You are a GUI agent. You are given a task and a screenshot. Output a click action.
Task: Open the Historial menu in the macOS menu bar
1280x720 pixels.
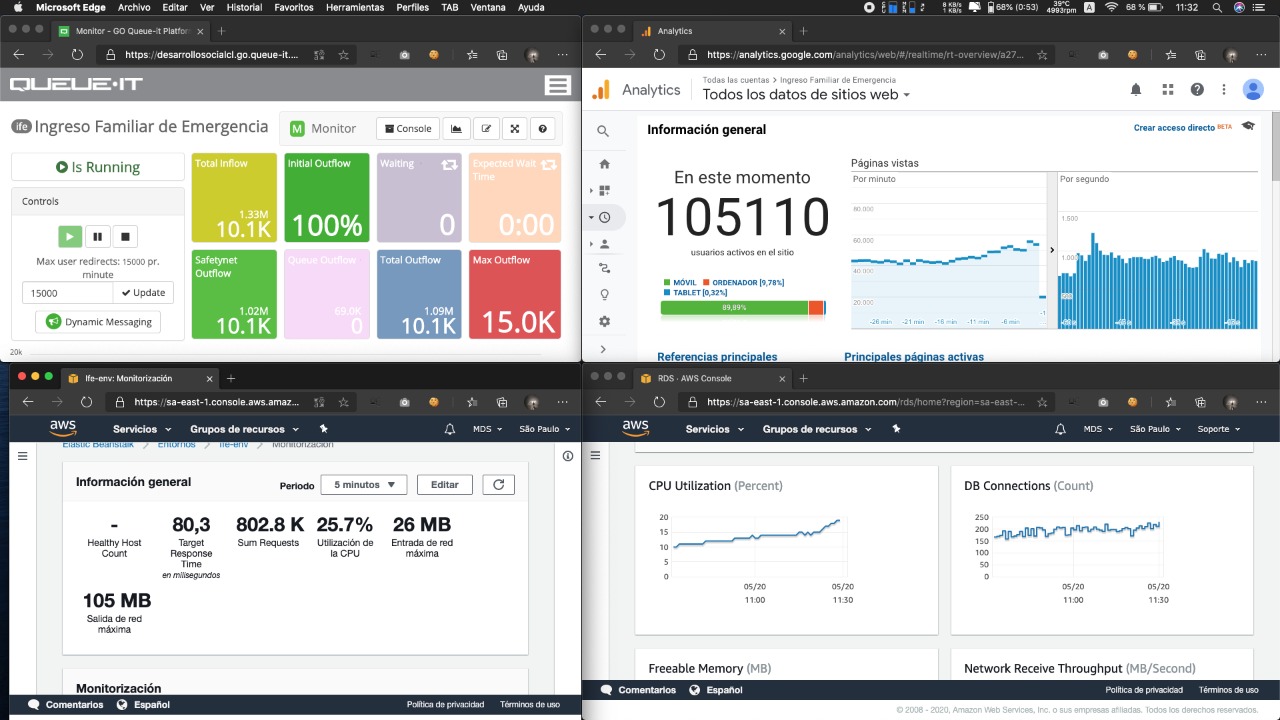(244, 7)
